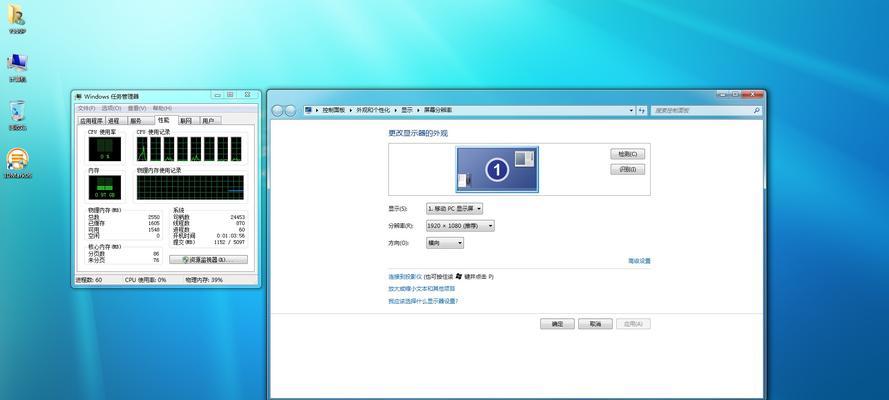Screen dimensions: 889x400
Task: Go forward in the control panel window
Action: (x=290, y=110)
